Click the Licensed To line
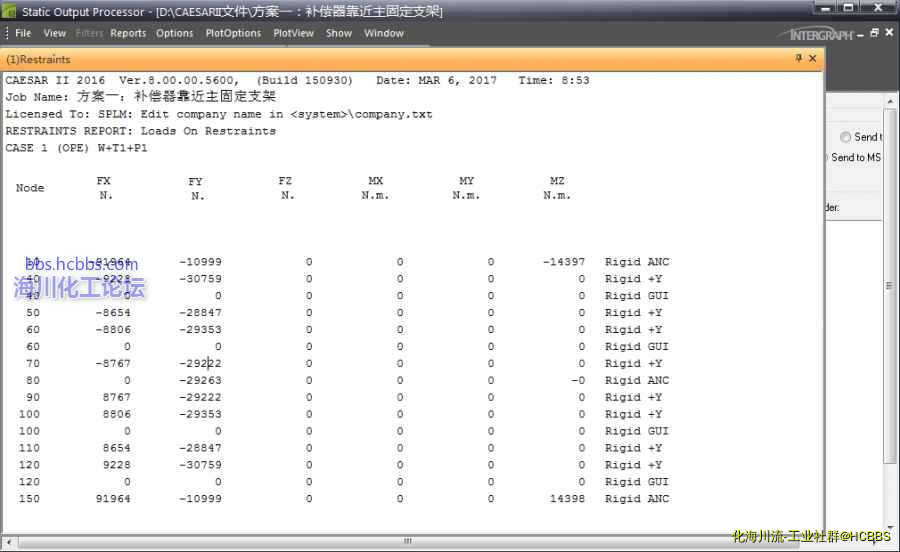 click(219, 114)
